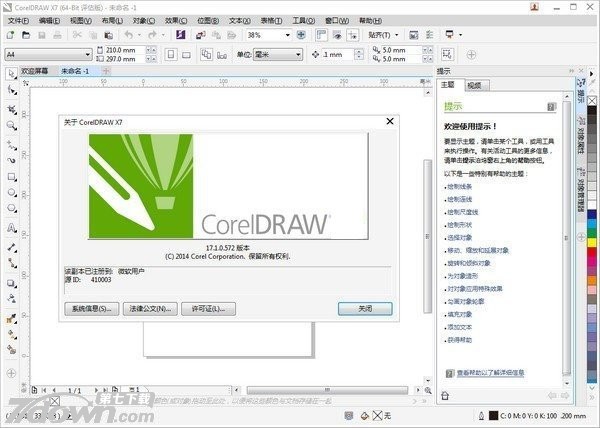The image size is (600, 428).
Task: Click the Open file toolbar icon
Action: [26, 35]
